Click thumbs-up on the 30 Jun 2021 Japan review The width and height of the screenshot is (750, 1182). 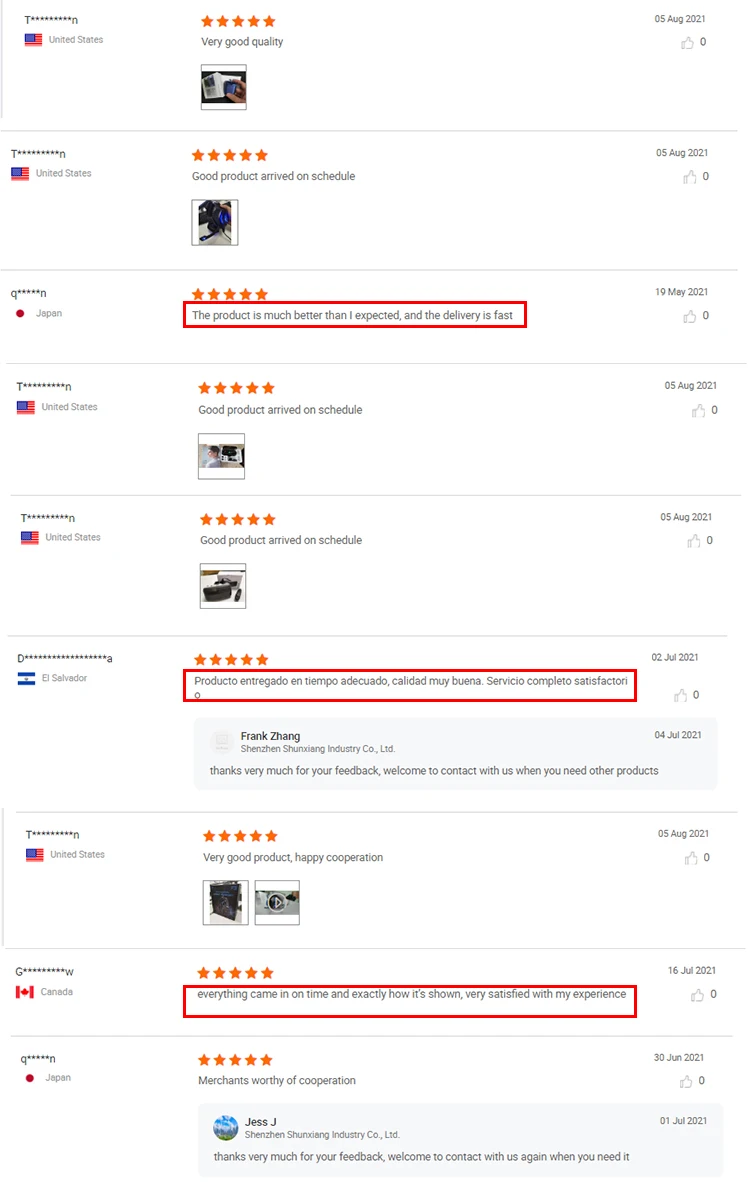coord(686,1082)
